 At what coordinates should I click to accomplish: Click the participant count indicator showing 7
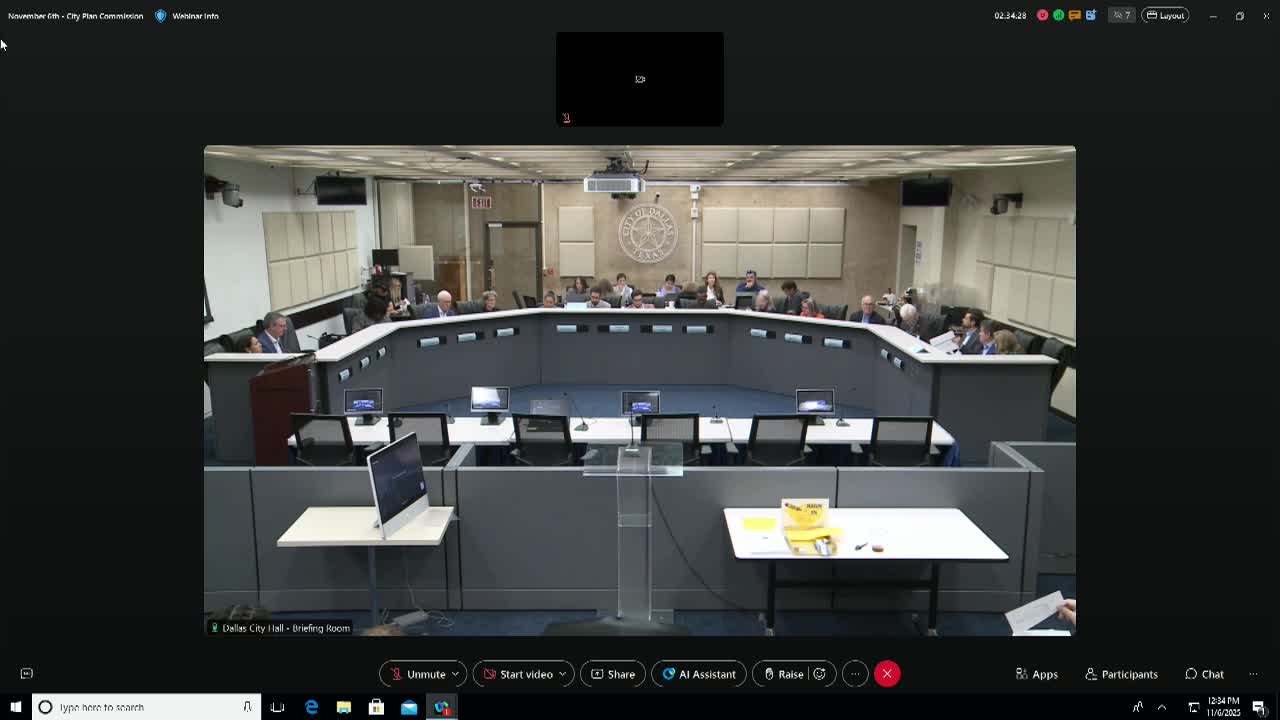1120,15
